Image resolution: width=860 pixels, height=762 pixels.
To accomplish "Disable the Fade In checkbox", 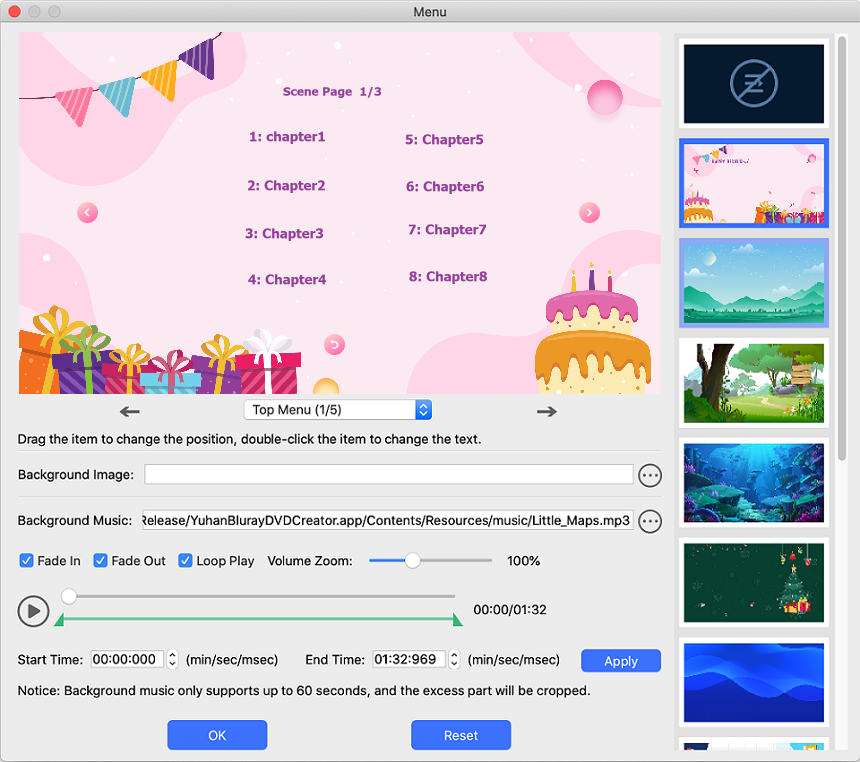I will tap(27, 561).
